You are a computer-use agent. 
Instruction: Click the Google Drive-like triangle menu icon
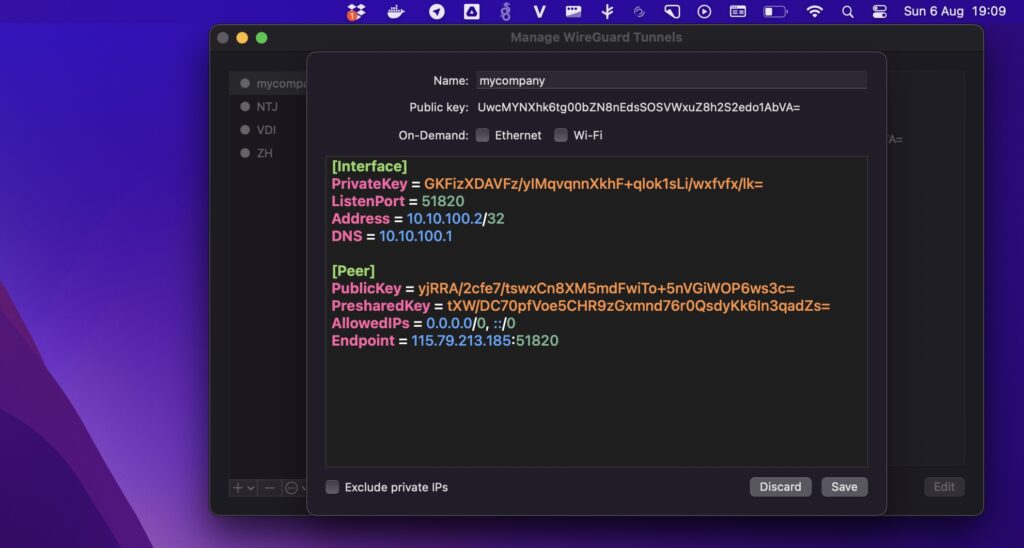472,11
